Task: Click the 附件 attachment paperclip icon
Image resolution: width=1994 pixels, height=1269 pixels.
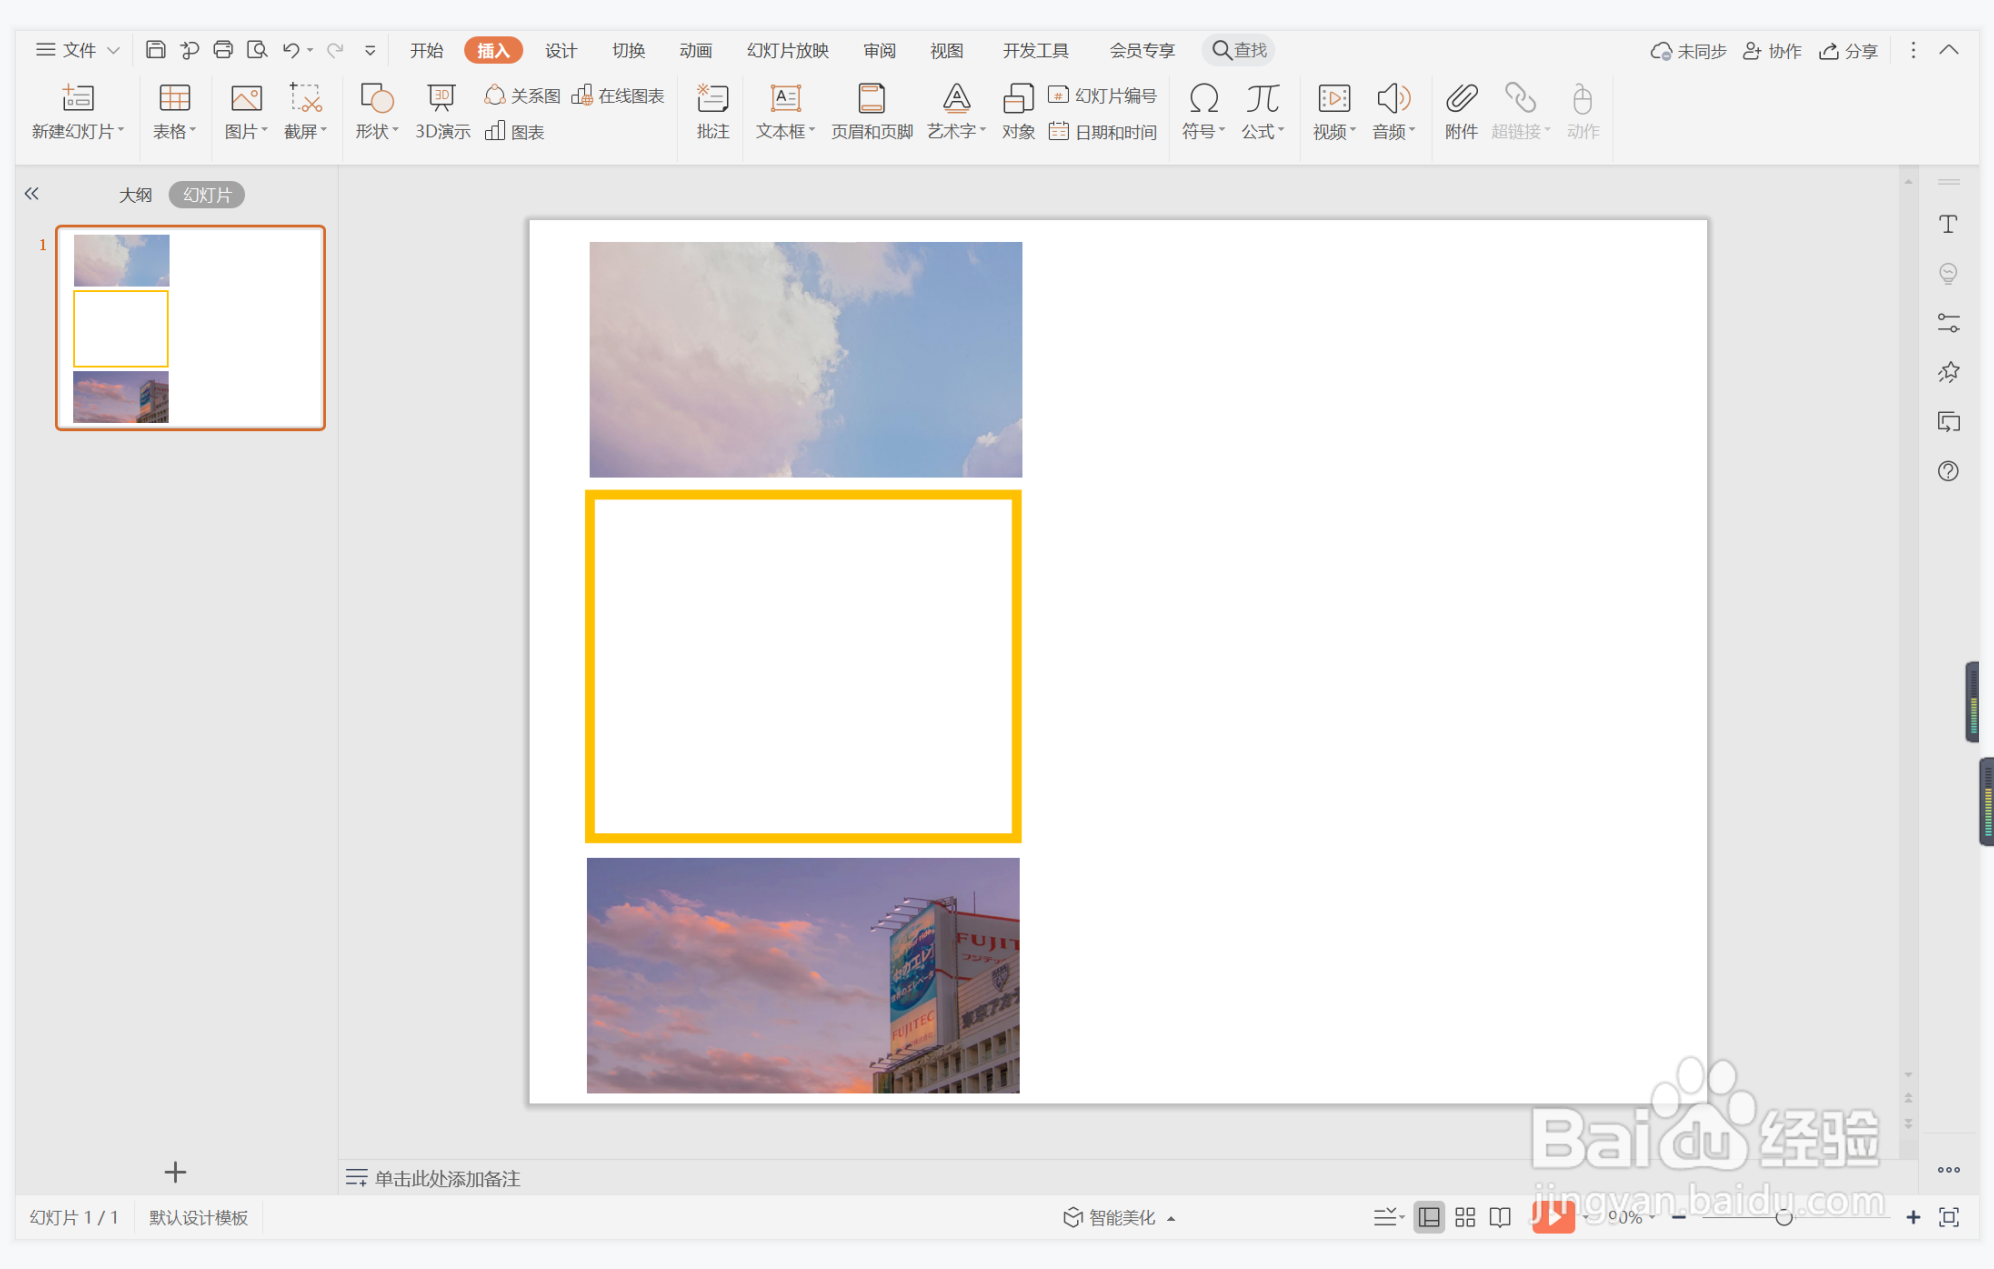Action: pos(1460,98)
